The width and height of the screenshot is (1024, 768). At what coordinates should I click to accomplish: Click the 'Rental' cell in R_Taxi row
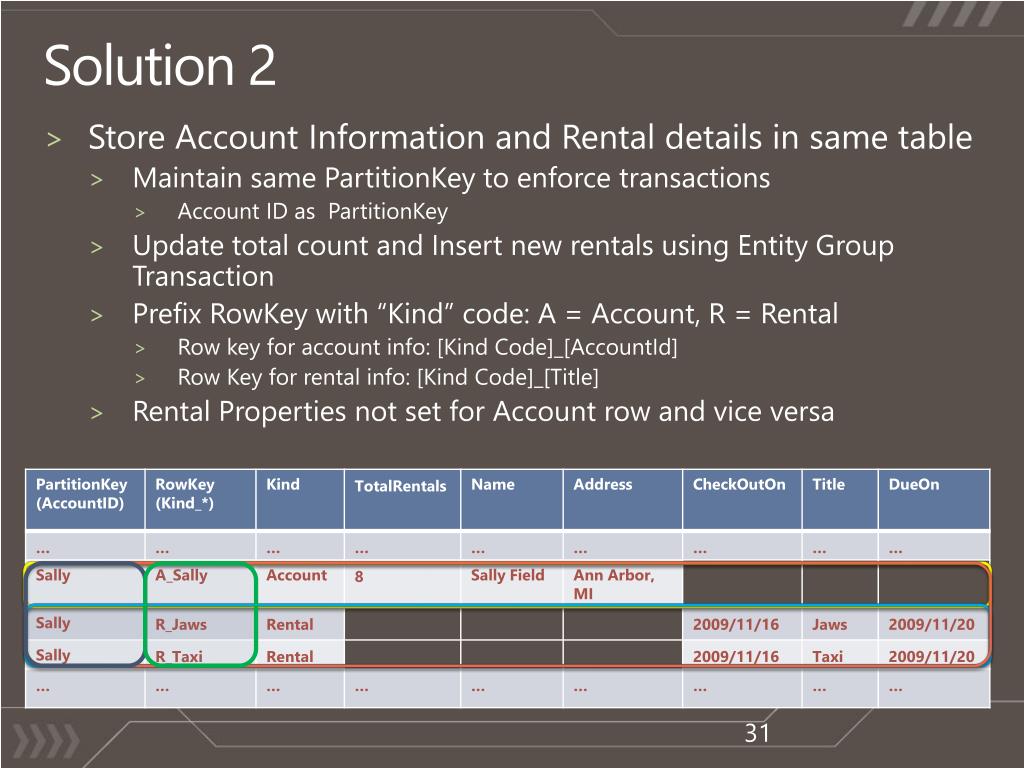pyautogui.click(x=300, y=655)
